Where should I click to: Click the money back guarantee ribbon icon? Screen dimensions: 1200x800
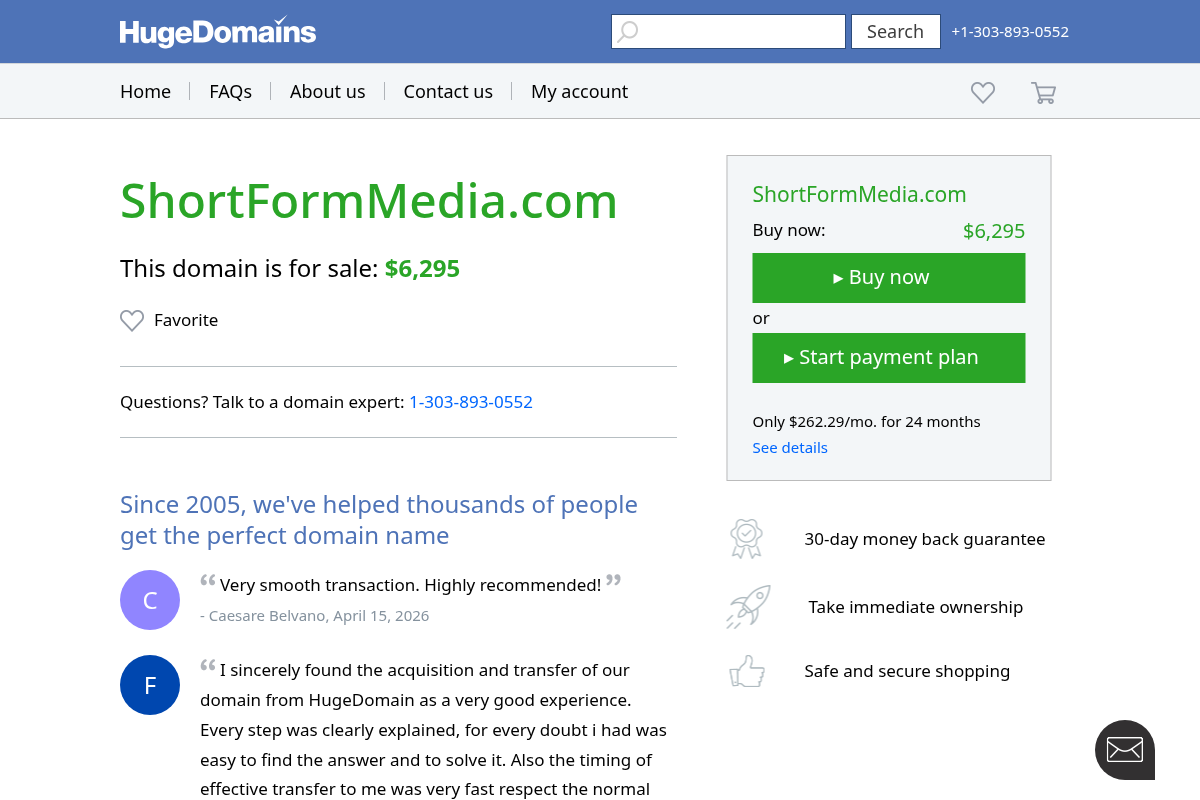(746, 539)
